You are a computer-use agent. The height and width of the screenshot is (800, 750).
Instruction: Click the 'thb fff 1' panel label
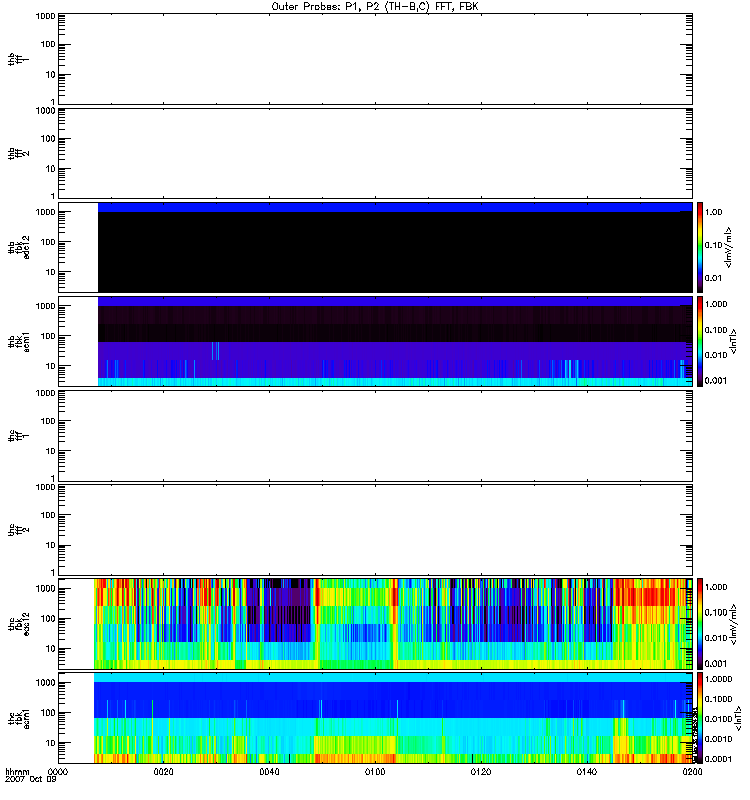tap(18, 59)
